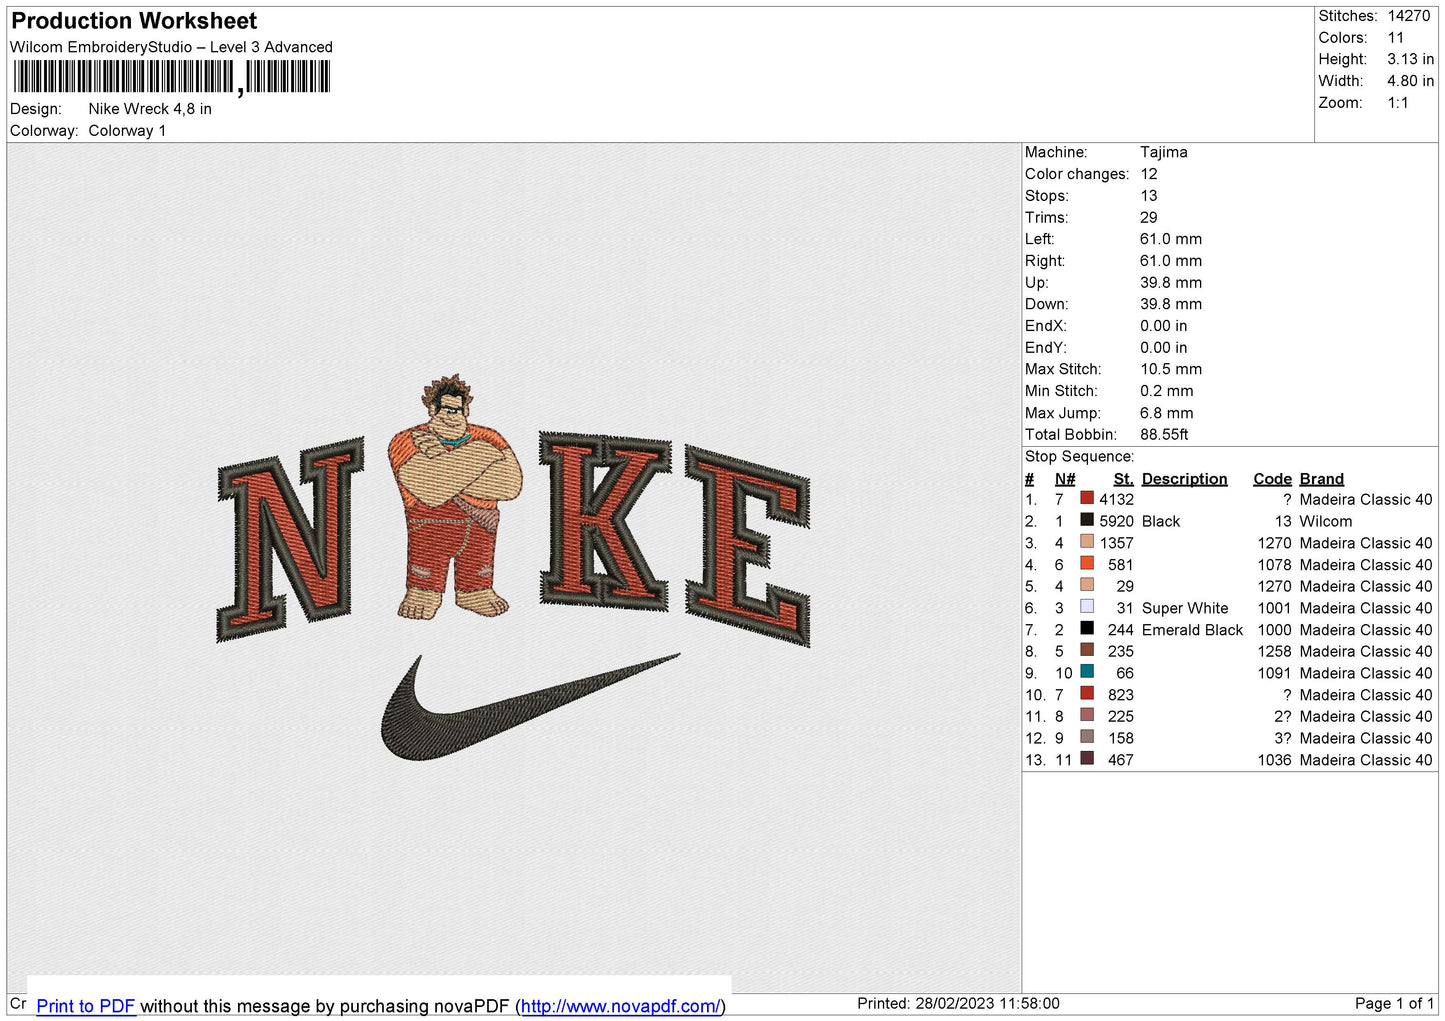Image resolution: width=1445 pixels, height=1021 pixels.
Task: Click the Stitches value 14270
Action: coord(1408,16)
